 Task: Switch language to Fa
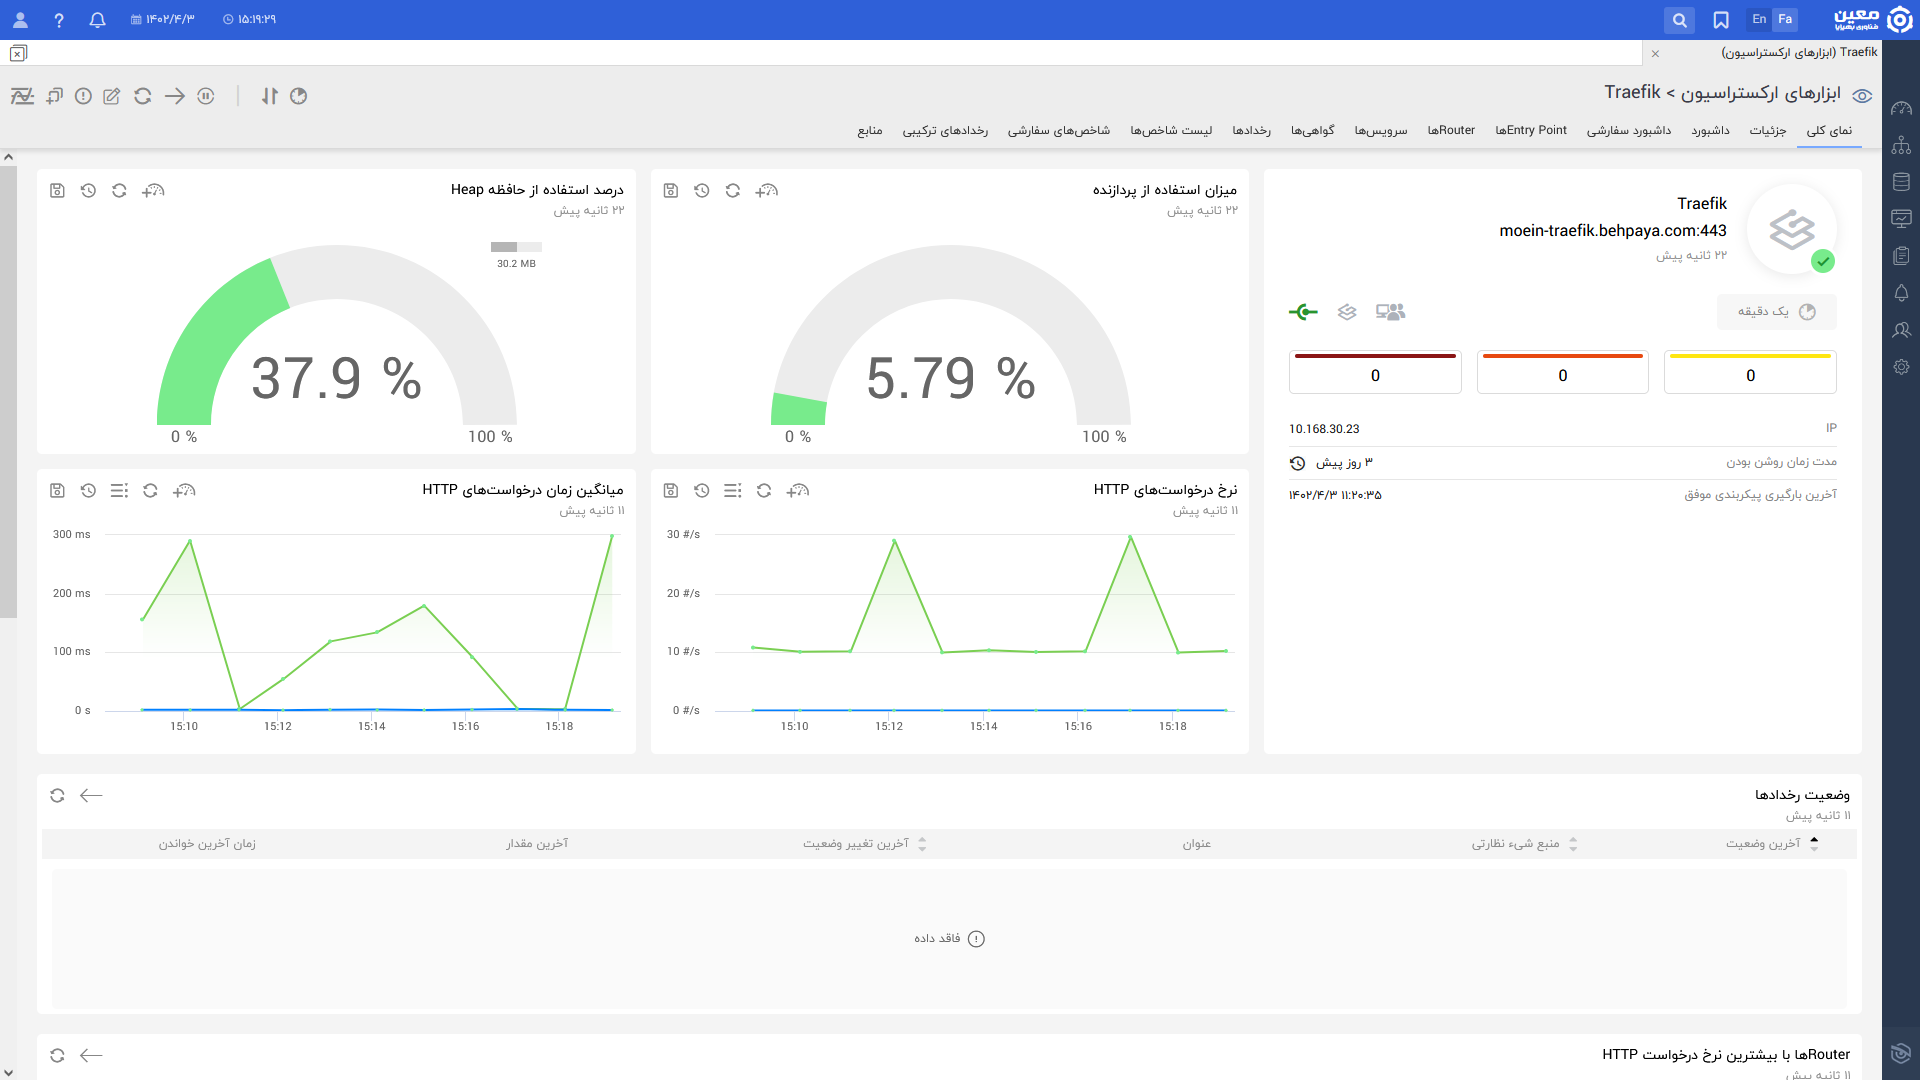(1785, 19)
